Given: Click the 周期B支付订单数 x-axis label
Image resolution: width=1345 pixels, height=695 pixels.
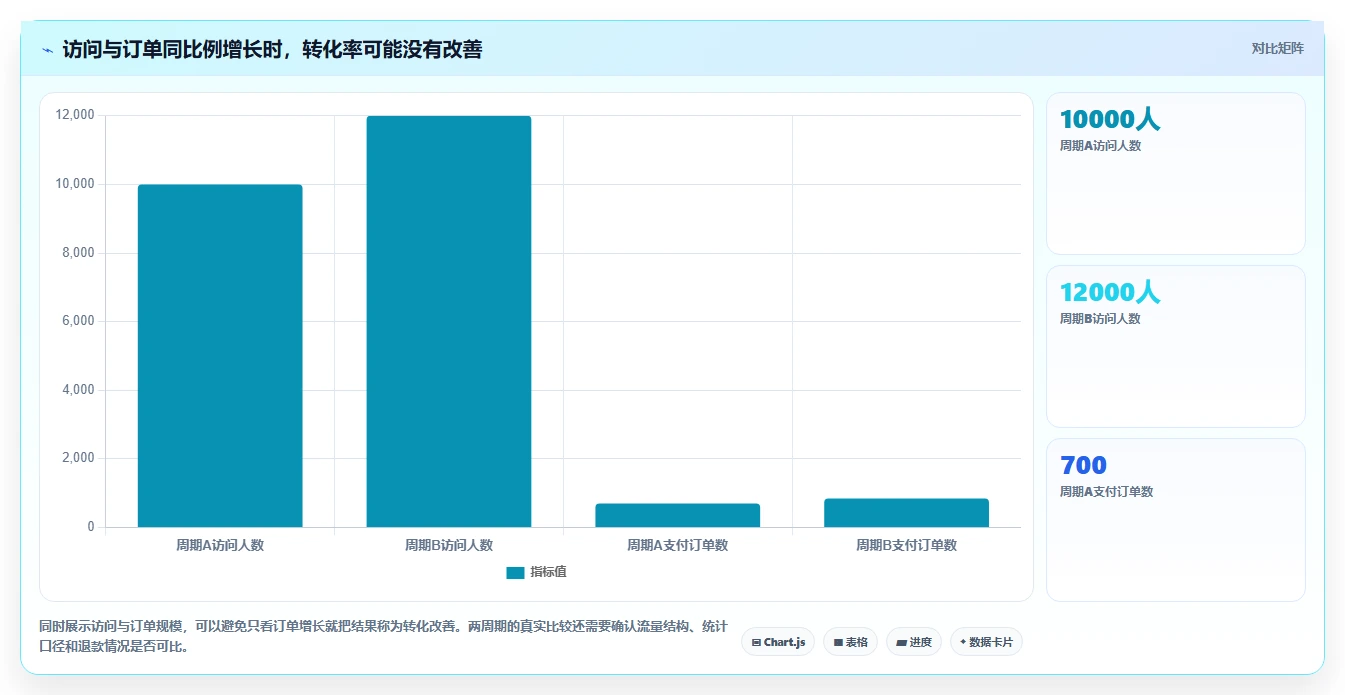Looking at the screenshot, I should 907,545.
